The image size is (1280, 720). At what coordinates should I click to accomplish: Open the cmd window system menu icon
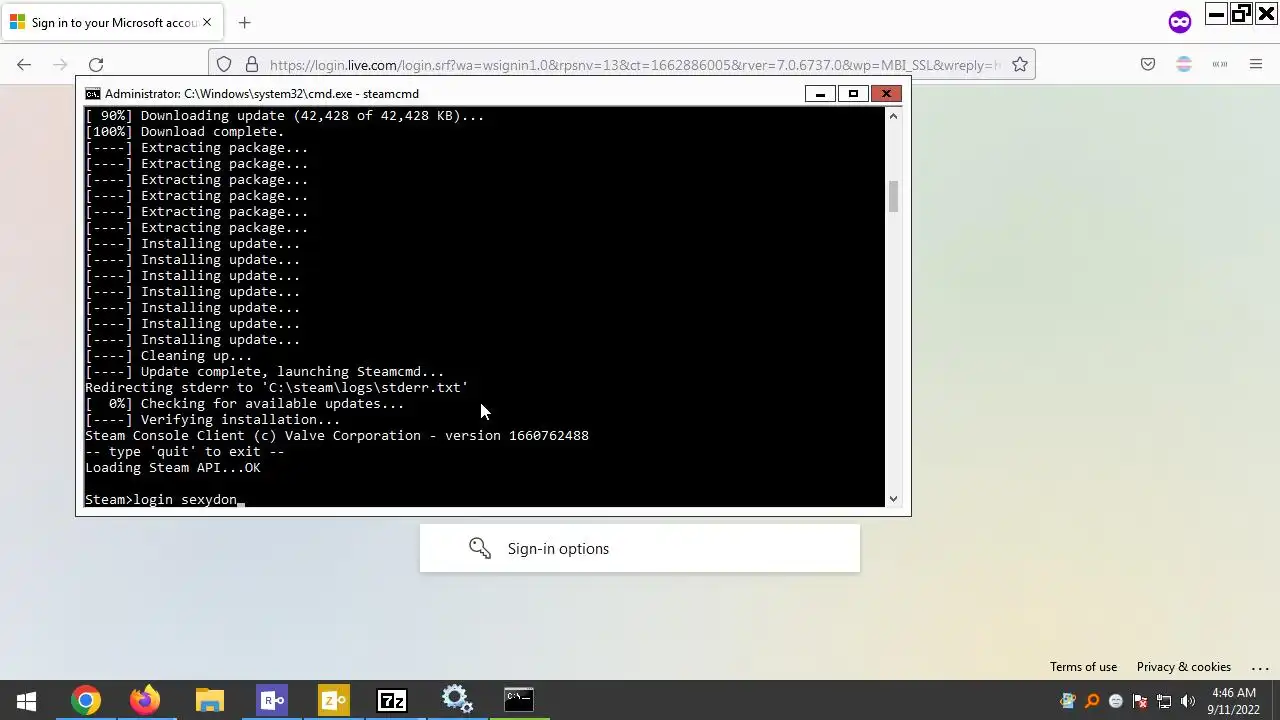click(x=92, y=94)
